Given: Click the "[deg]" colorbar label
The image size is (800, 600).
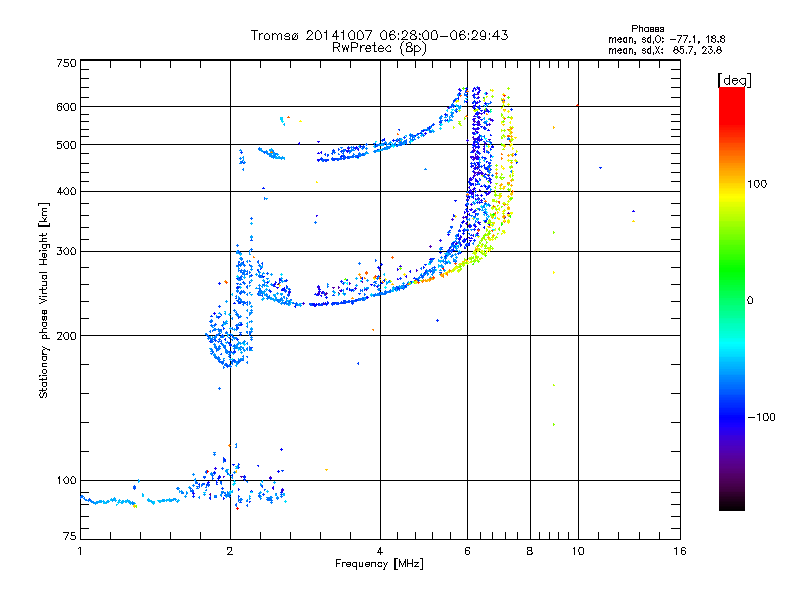Looking at the screenshot, I should tap(734, 80).
